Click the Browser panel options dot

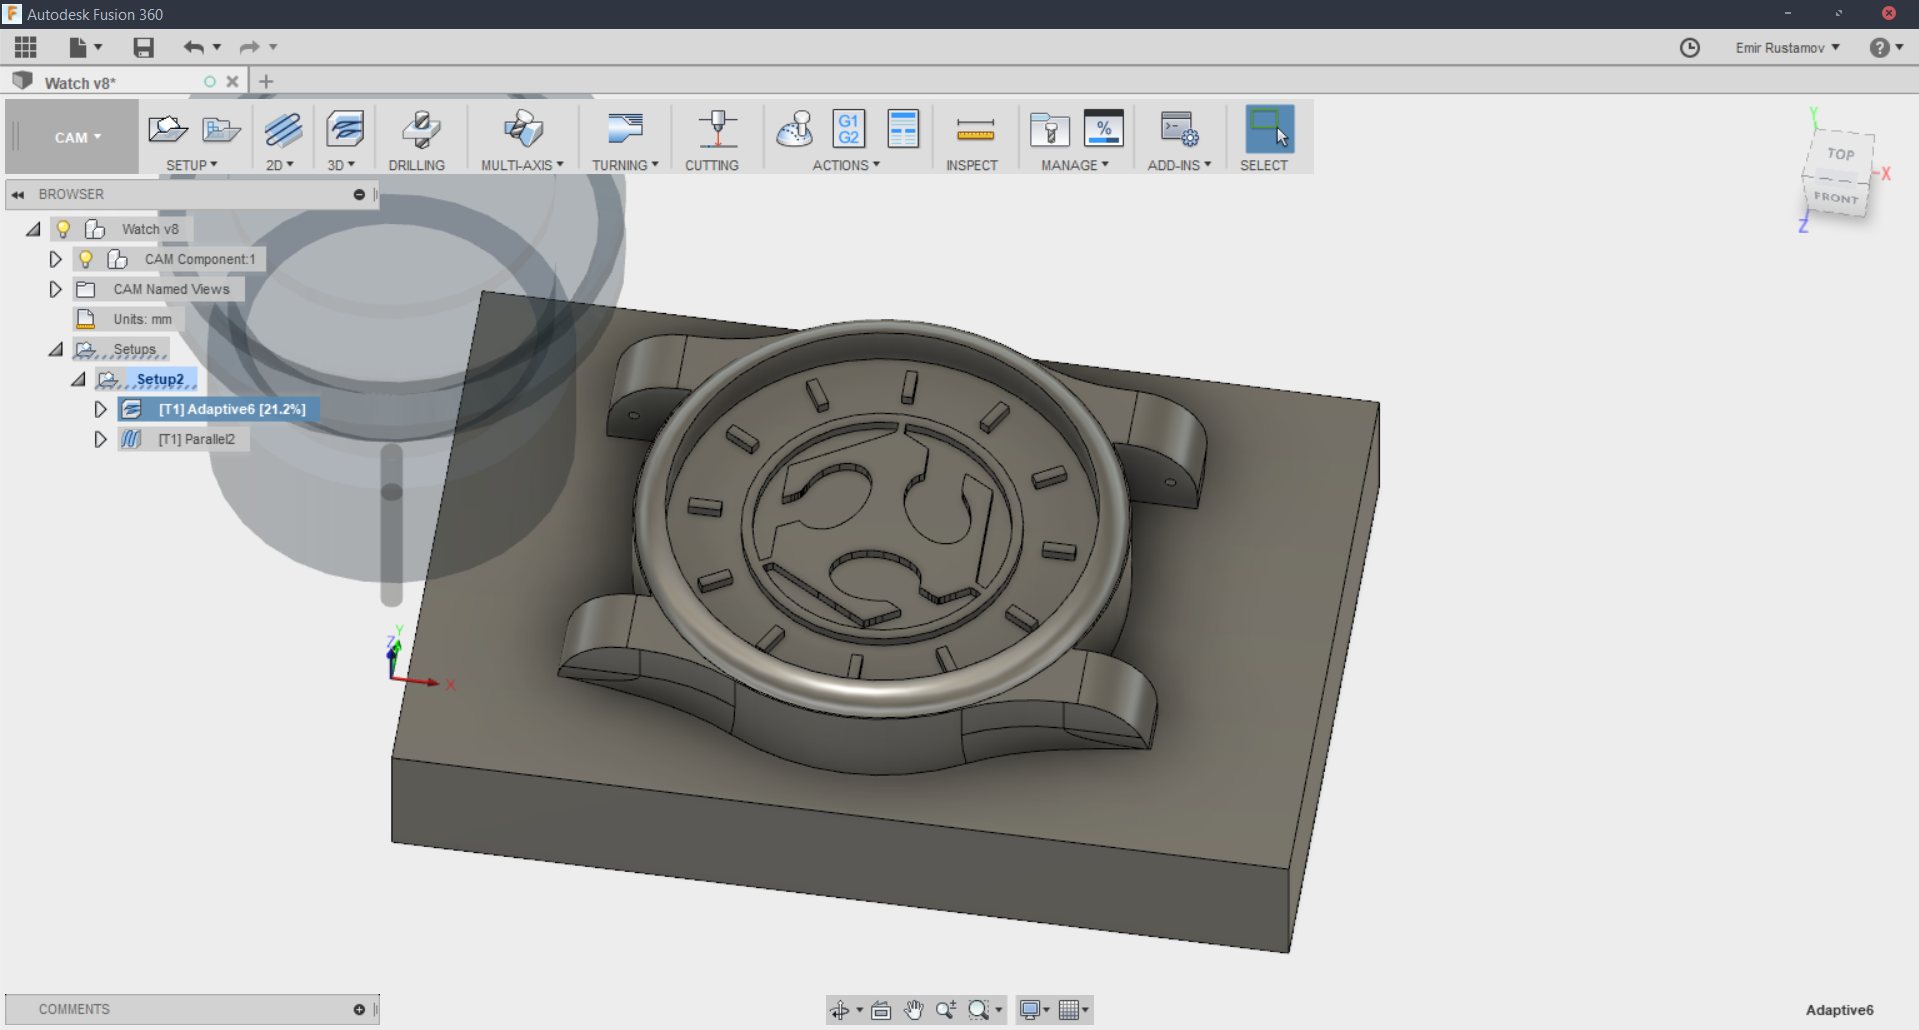(359, 195)
